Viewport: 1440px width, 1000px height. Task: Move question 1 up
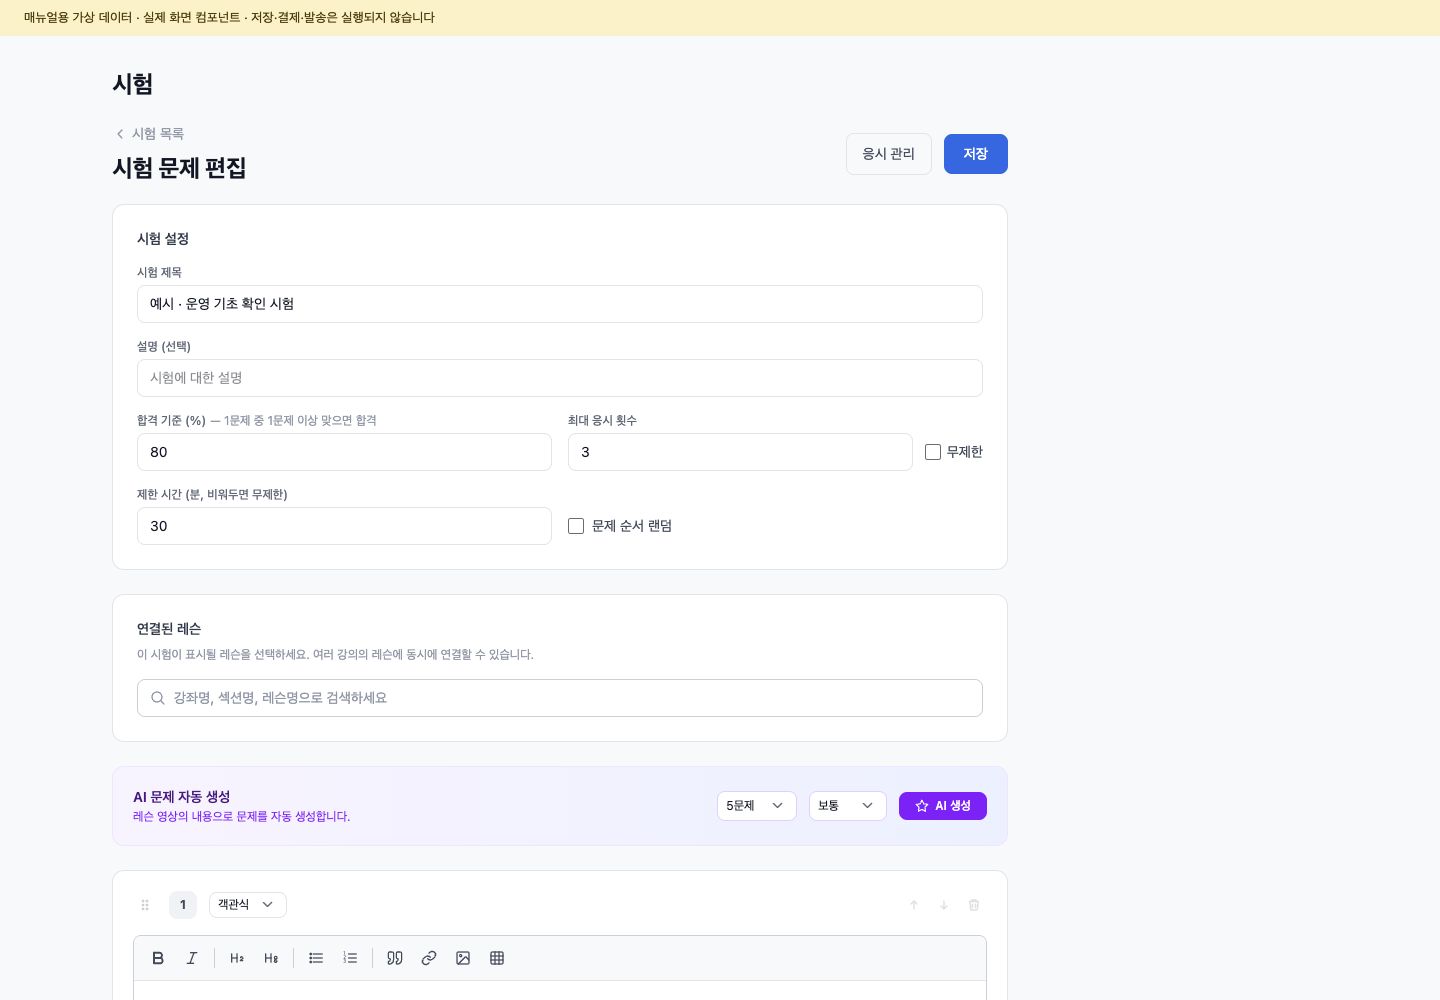(914, 905)
